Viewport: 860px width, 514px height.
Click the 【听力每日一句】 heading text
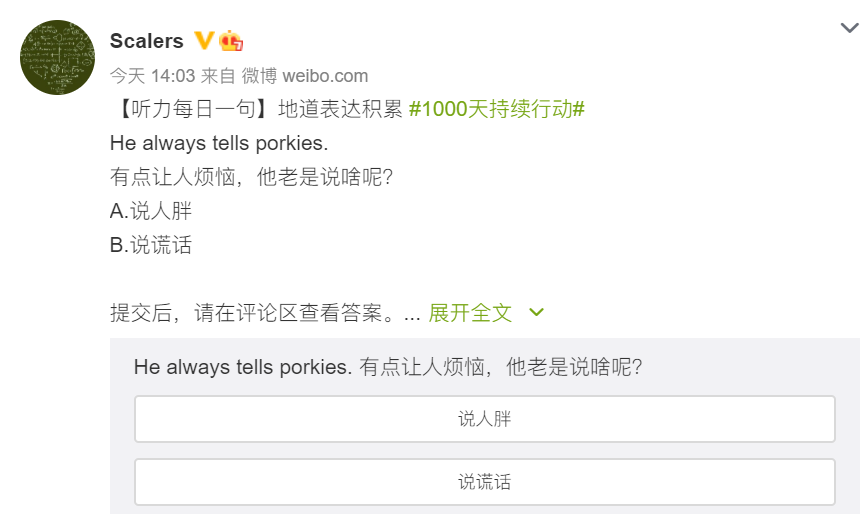pos(194,109)
